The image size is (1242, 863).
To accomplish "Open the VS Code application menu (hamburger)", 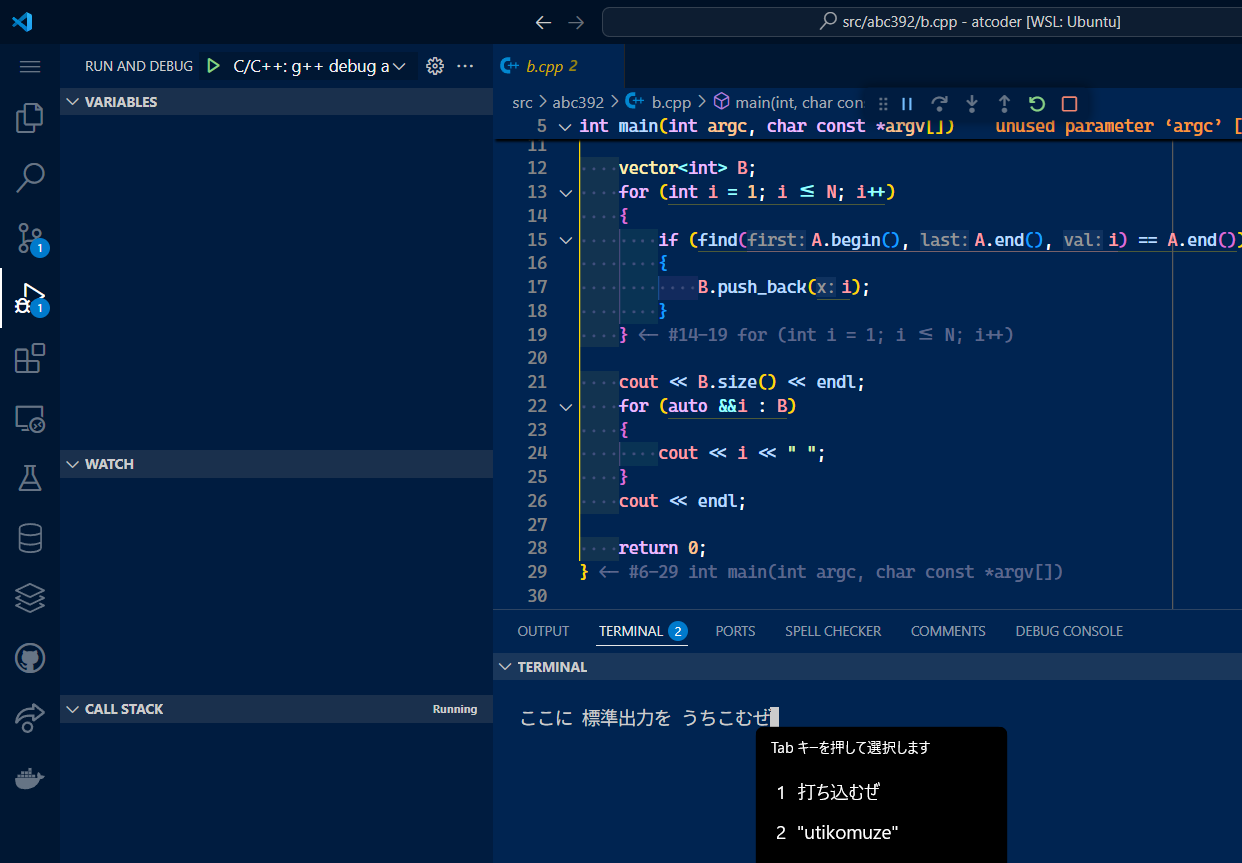I will click(x=30, y=66).
